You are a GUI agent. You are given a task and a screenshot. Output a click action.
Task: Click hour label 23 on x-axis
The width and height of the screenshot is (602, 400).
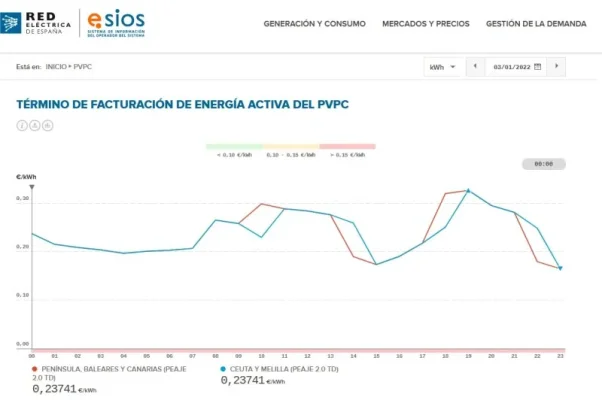click(560, 356)
